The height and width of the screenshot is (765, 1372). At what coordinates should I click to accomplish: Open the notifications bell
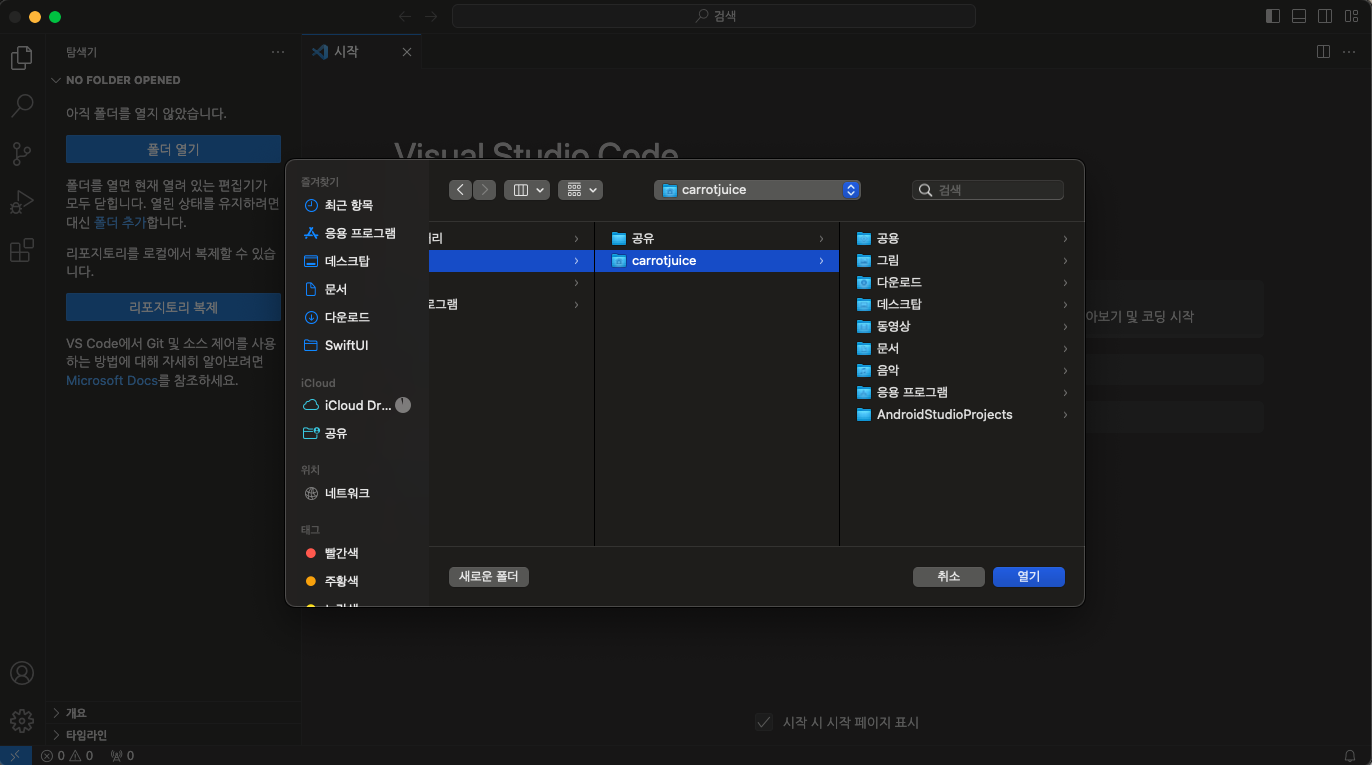(1350, 756)
